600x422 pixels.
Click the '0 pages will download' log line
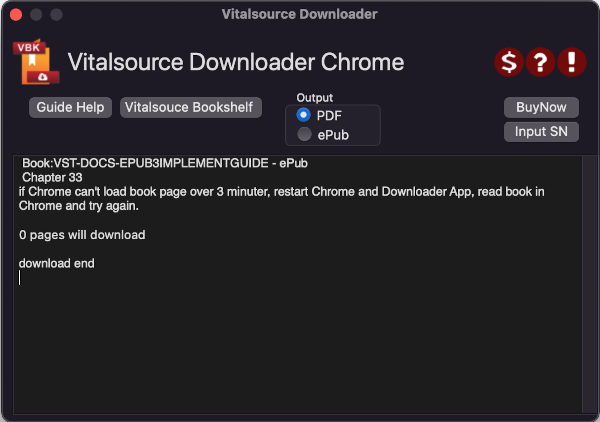(x=82, y=235)
